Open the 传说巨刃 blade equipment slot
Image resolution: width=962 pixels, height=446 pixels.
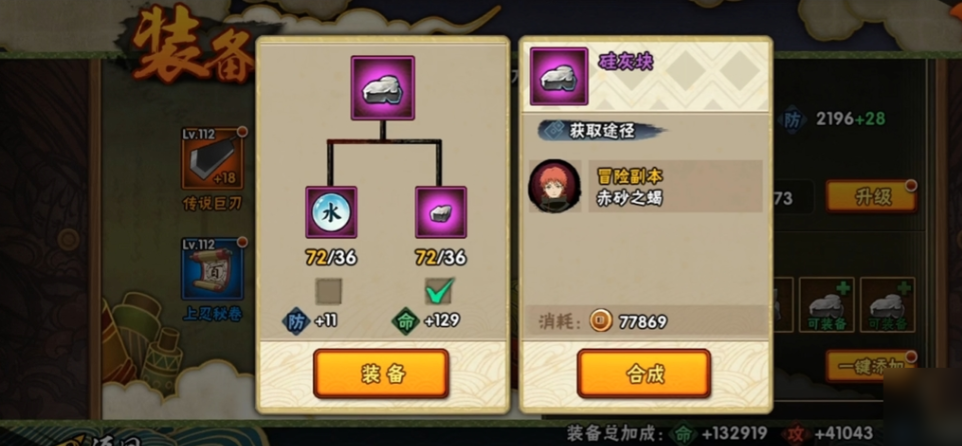(x=212, y=158)
